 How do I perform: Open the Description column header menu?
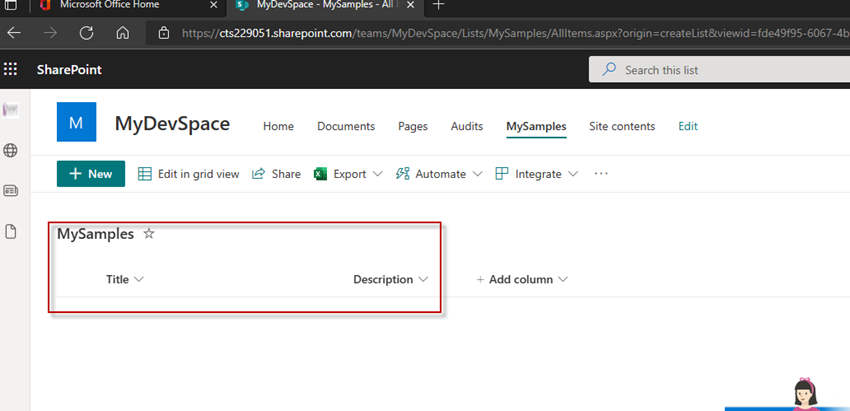coord(390,279)
